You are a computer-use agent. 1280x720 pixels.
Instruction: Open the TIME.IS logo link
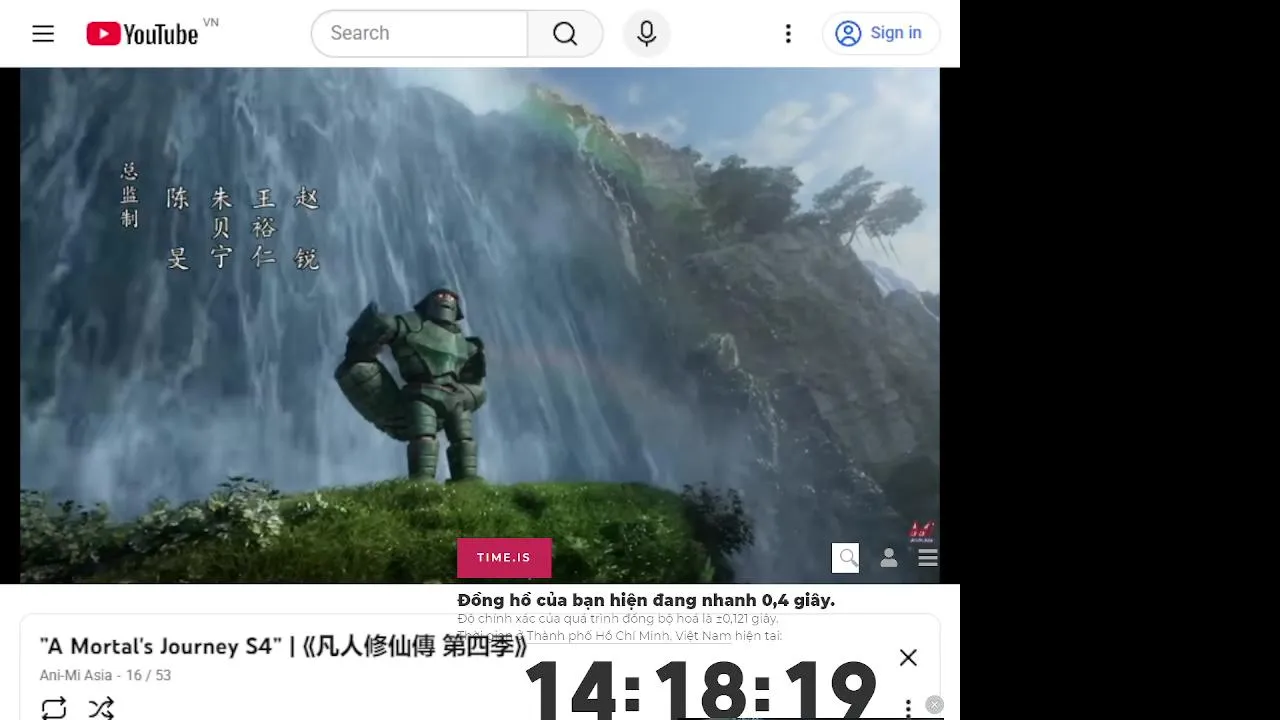click(x=504, y=558)
